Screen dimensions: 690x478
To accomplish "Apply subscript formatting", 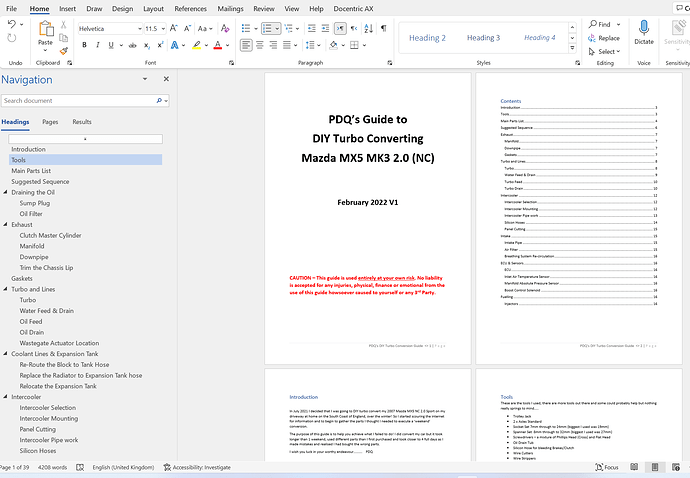I will (147, 45).
